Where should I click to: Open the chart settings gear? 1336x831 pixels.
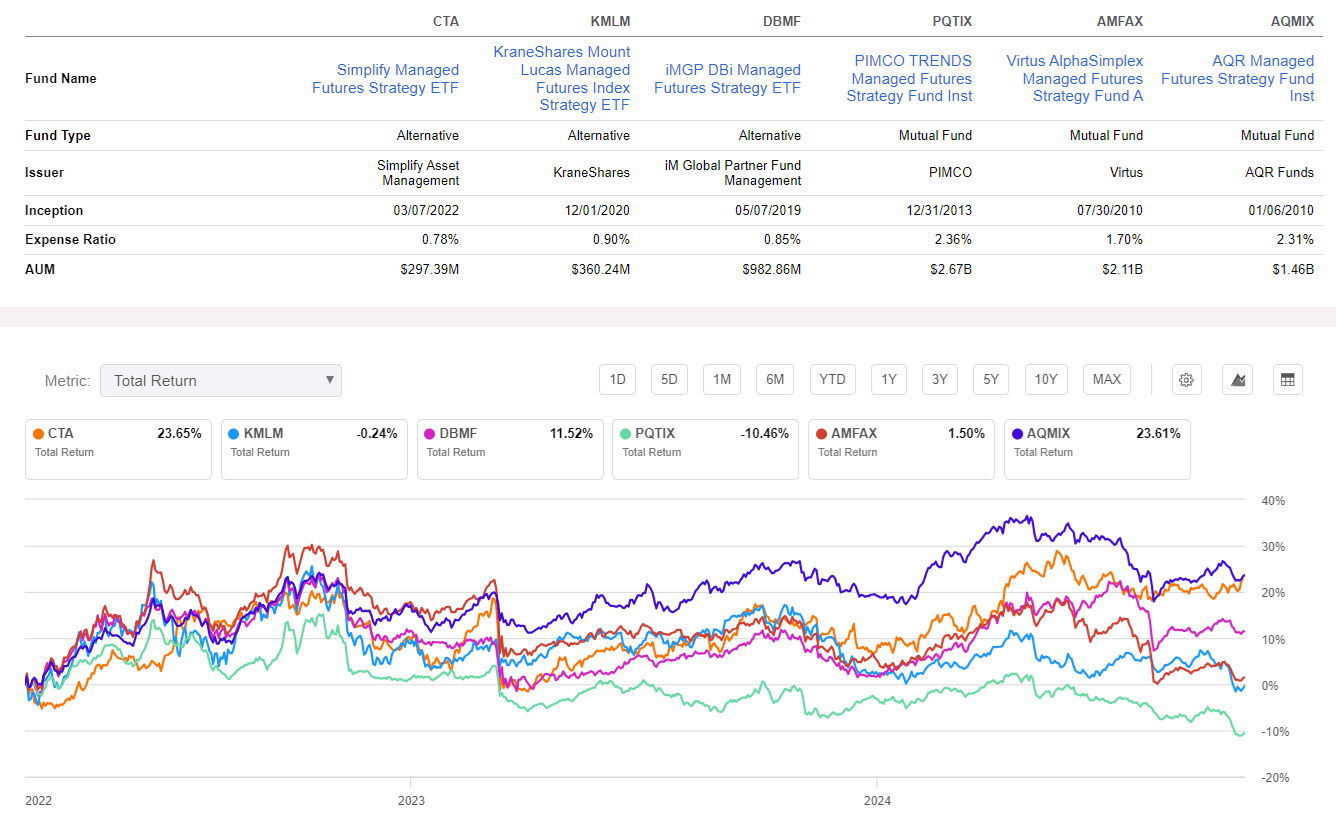(1186, 379)
